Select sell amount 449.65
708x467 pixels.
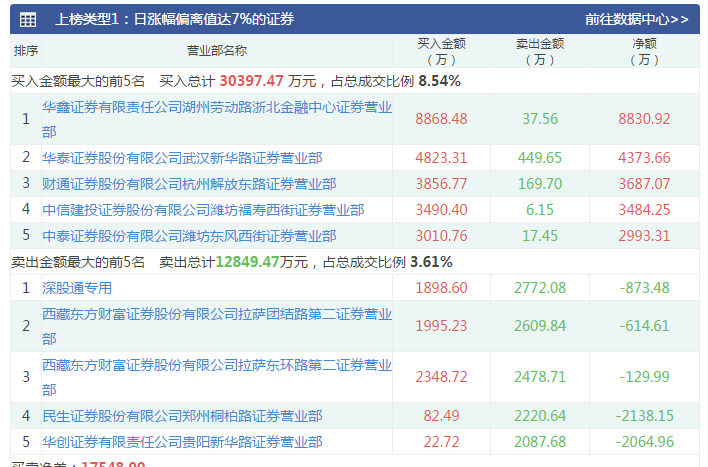point(540,158)
